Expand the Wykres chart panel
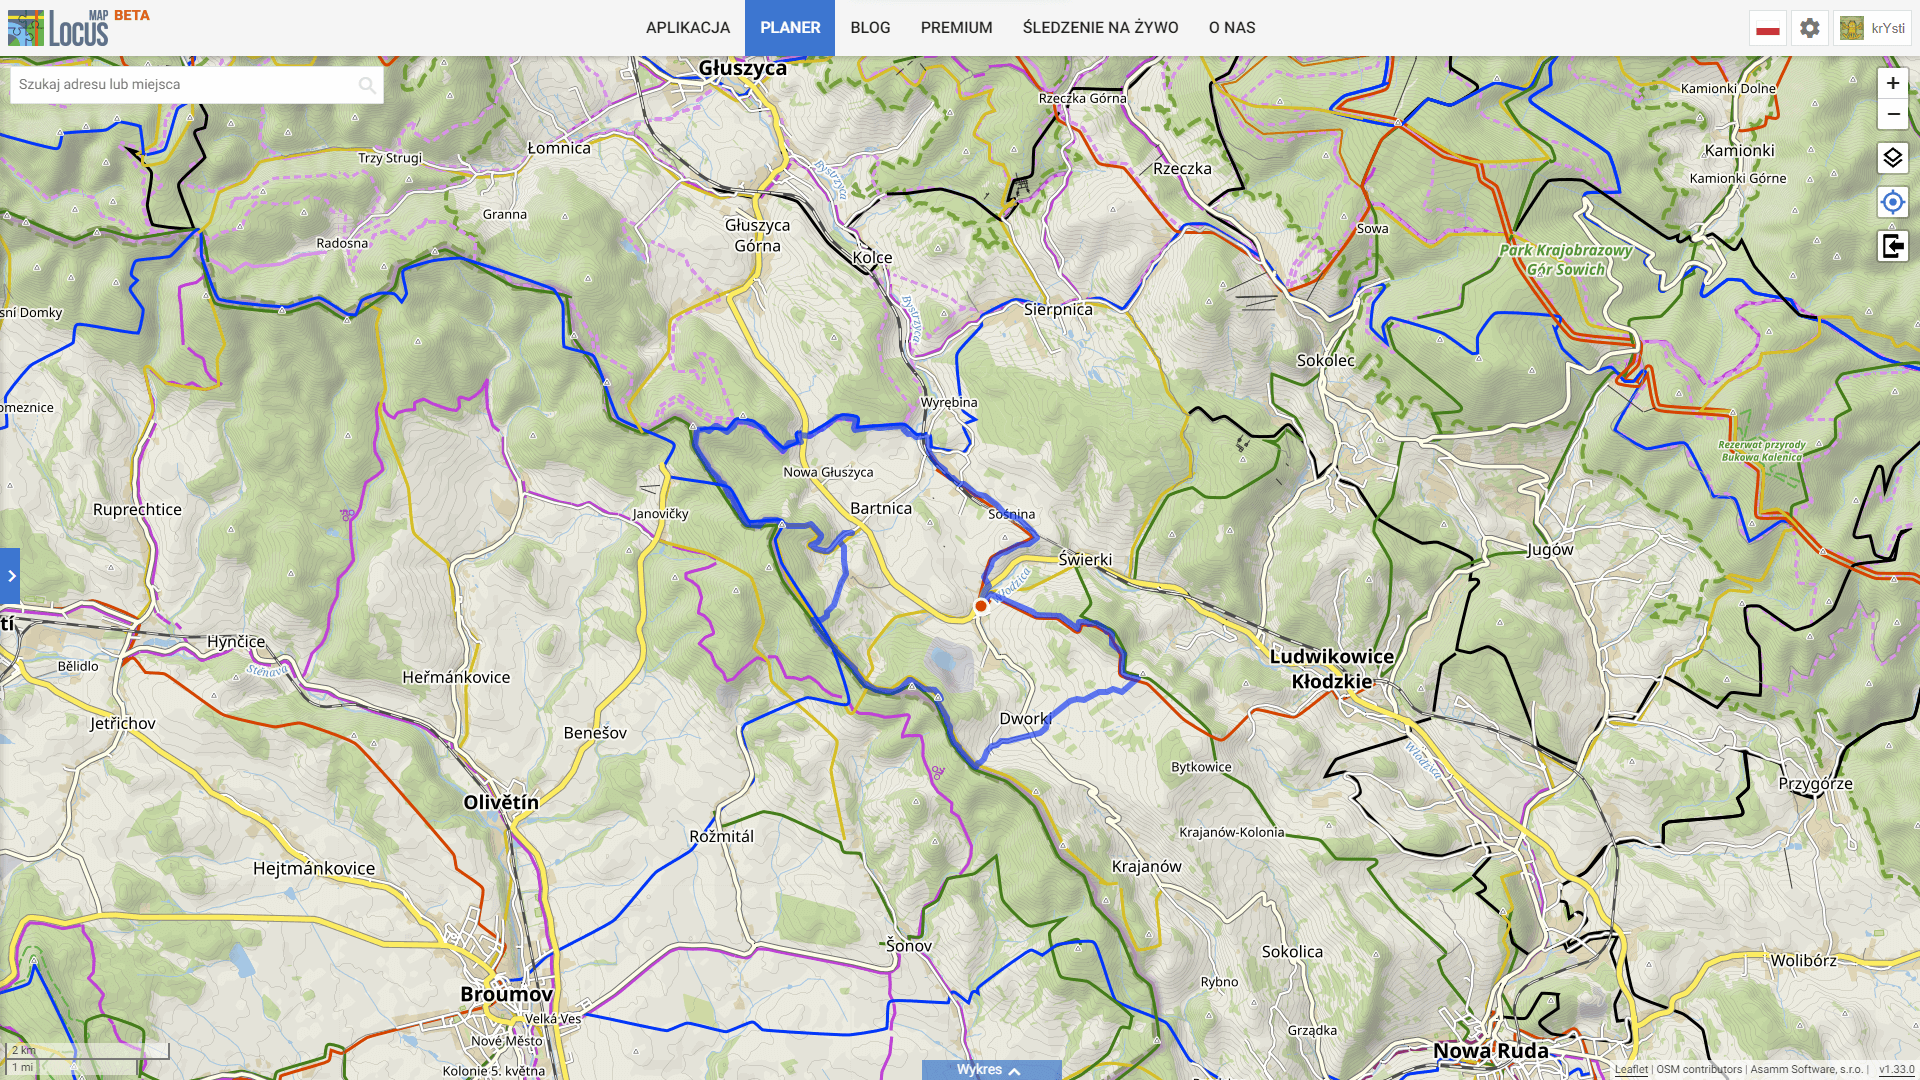Screen dimensions: 1920x1080 coord(990,1070)
